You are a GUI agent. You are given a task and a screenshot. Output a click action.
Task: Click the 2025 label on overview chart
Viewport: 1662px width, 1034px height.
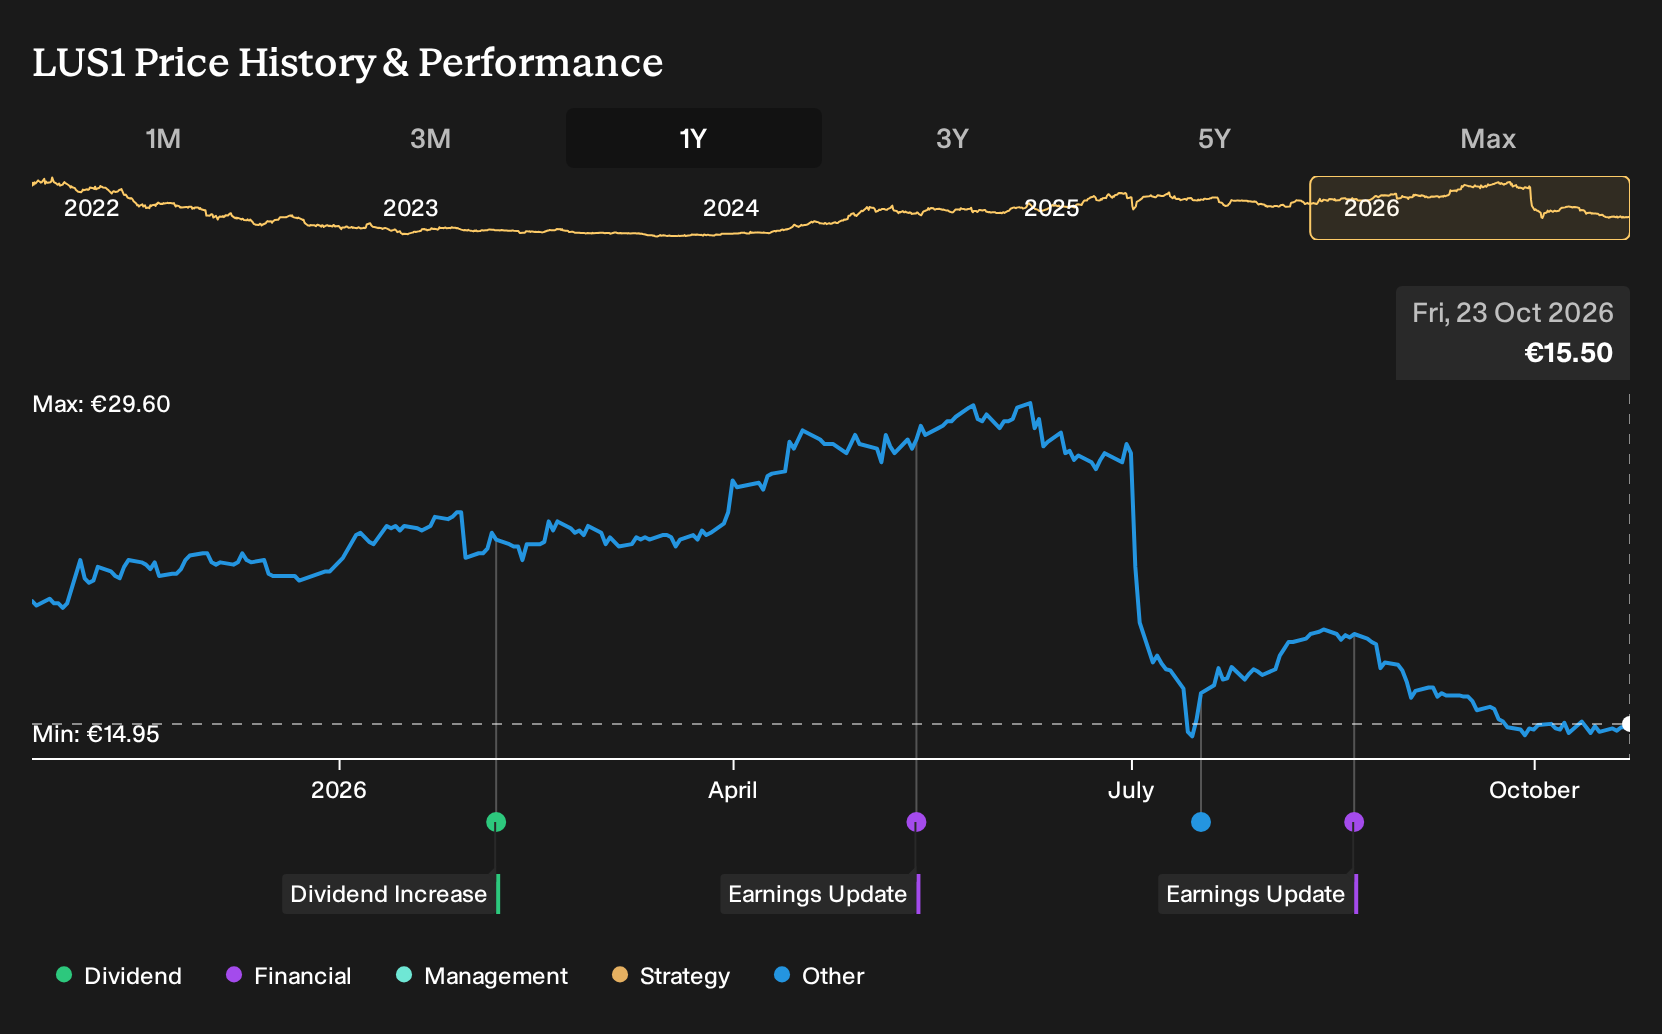(x=1052, y=208)
